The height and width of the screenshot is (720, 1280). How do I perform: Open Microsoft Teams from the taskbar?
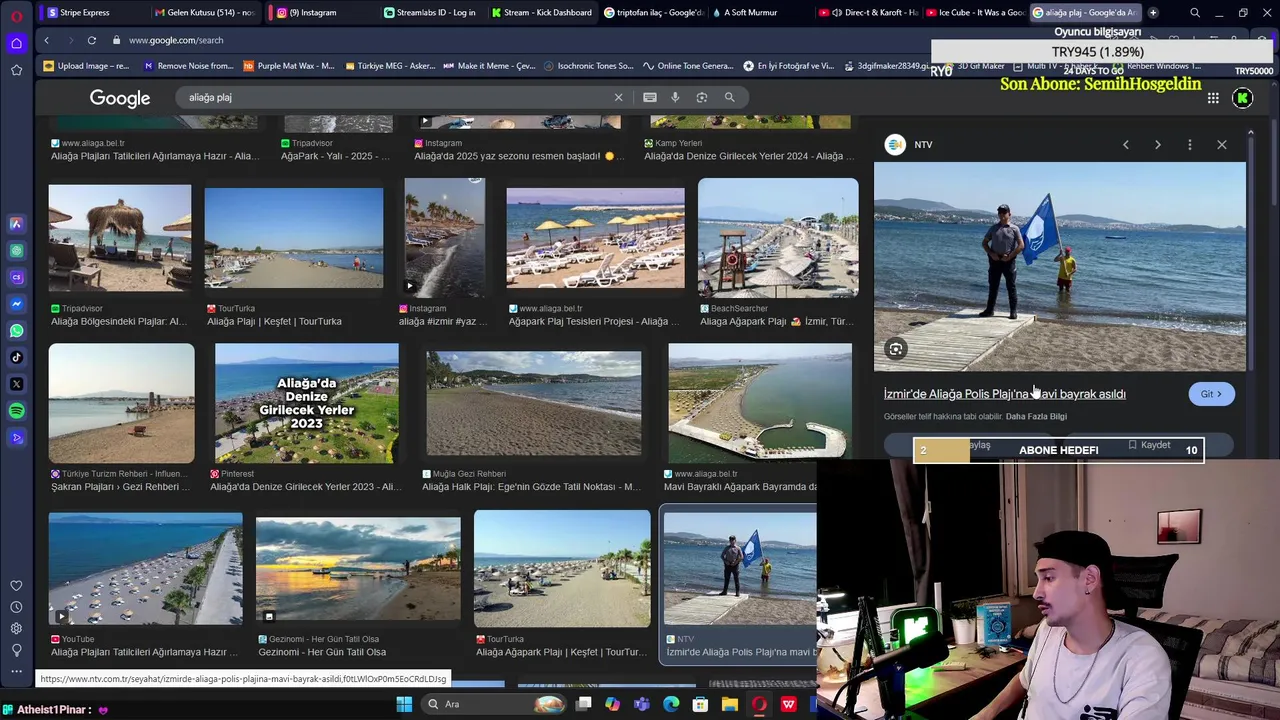642,704
